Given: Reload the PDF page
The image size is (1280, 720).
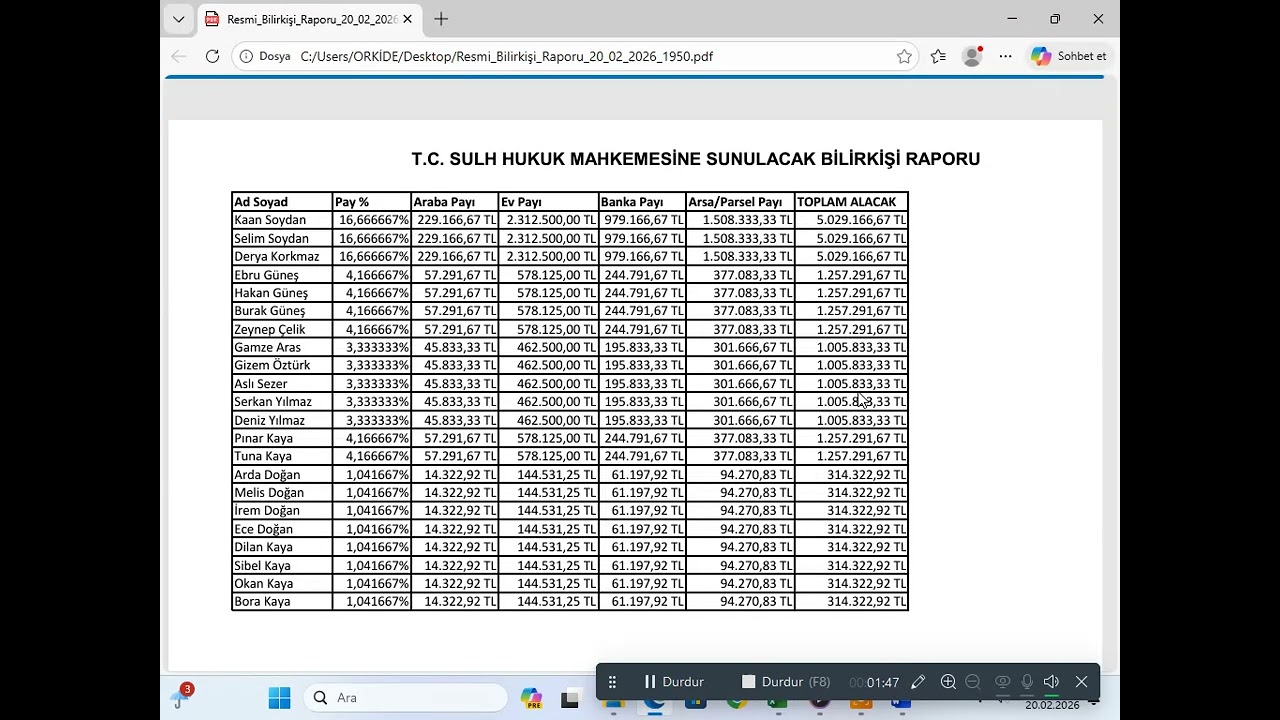Looking at the screenshot, I should 212,57.
